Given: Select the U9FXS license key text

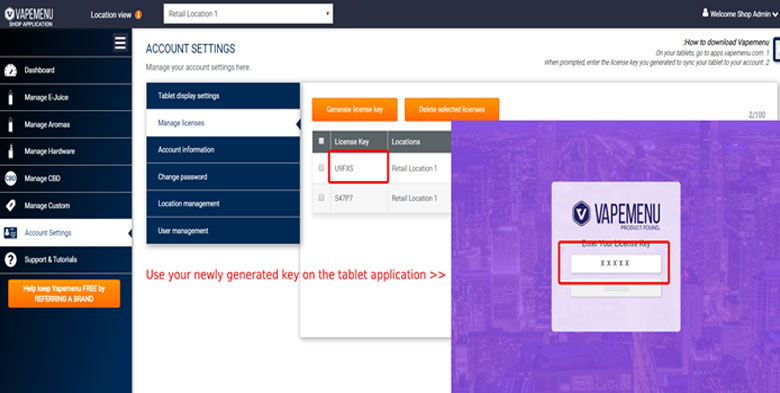Looking at the screenshot, I should tap(344, 169).
